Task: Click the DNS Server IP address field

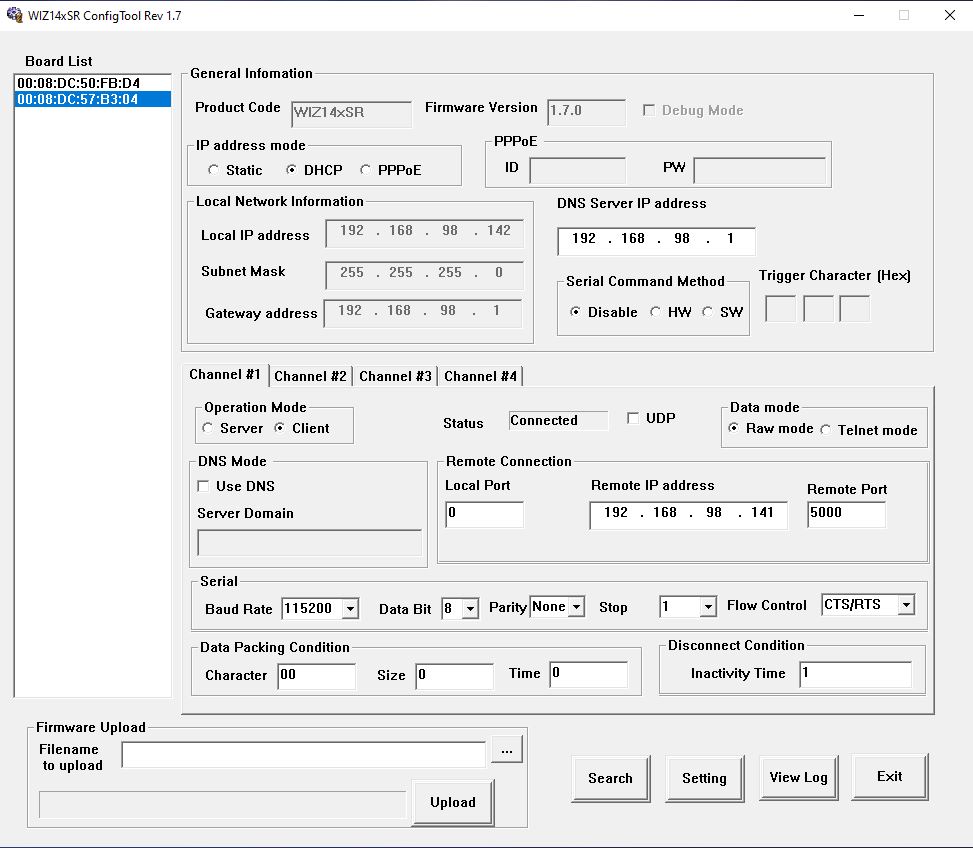Action: [656, 241]
